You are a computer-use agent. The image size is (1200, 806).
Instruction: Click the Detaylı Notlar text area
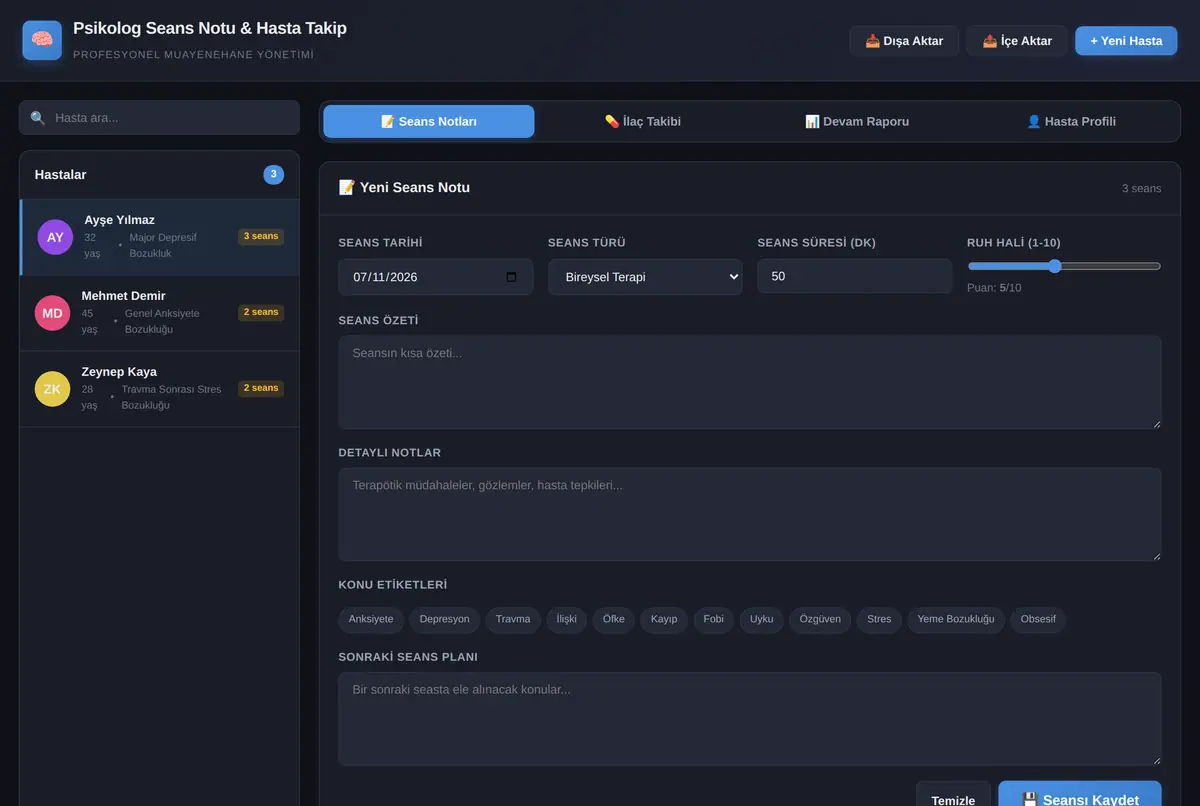pos(750,514)
